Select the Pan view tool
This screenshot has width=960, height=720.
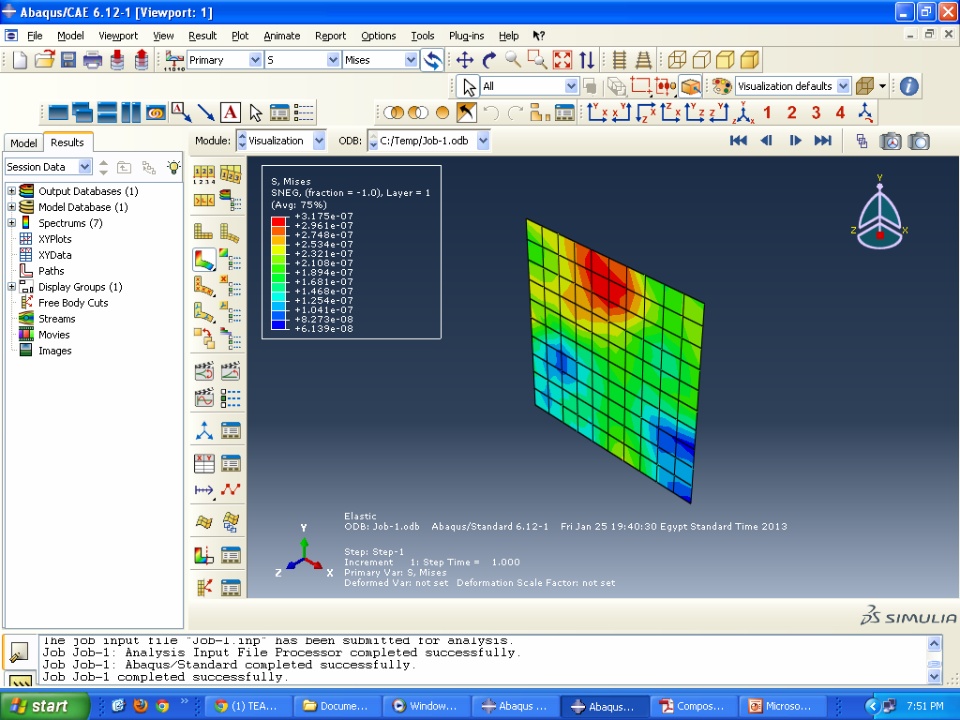tap(465, 60)
